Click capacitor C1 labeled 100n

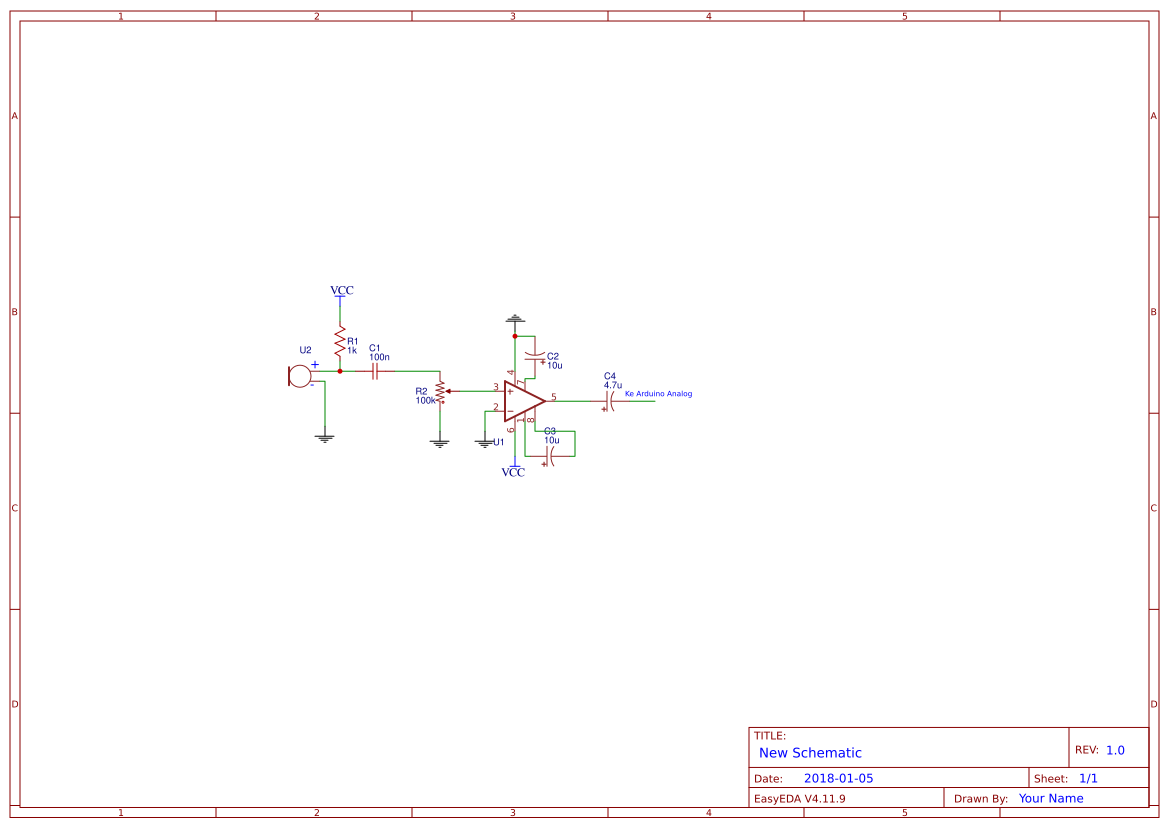tap(374, 371)
